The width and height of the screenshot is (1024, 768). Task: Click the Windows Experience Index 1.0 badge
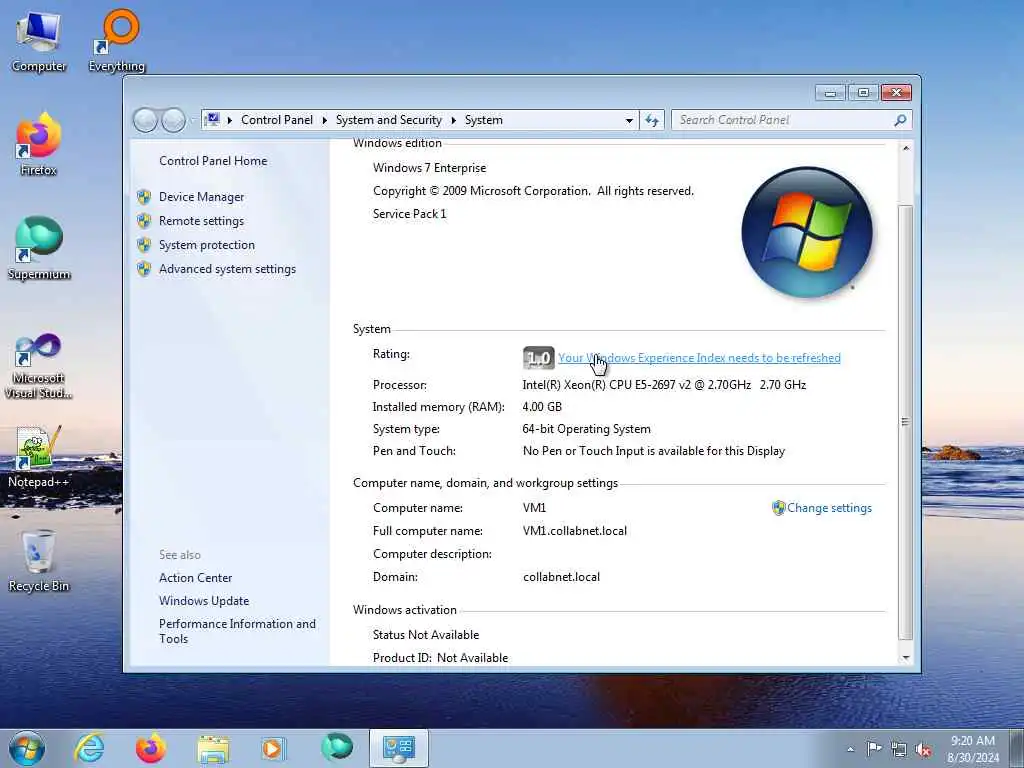coord(539,358)
